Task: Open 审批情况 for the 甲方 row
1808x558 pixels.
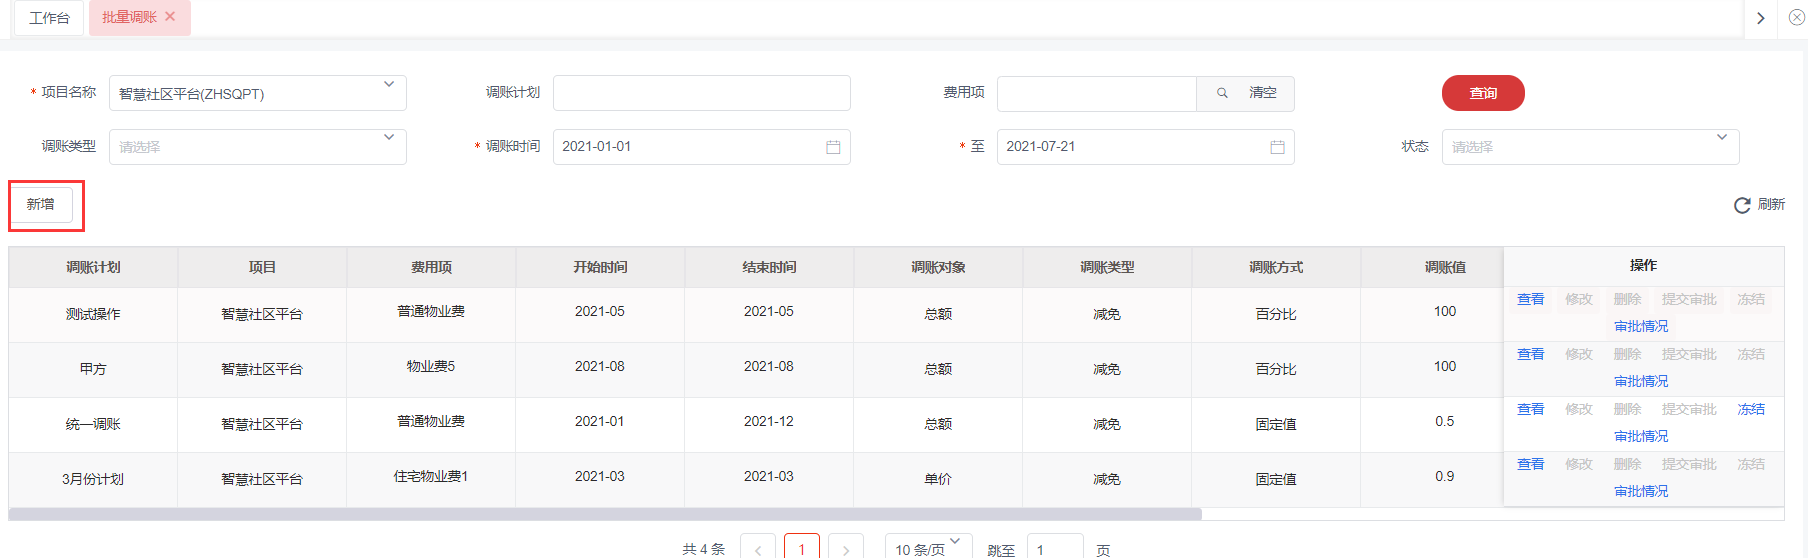Action: point(1641,381)
